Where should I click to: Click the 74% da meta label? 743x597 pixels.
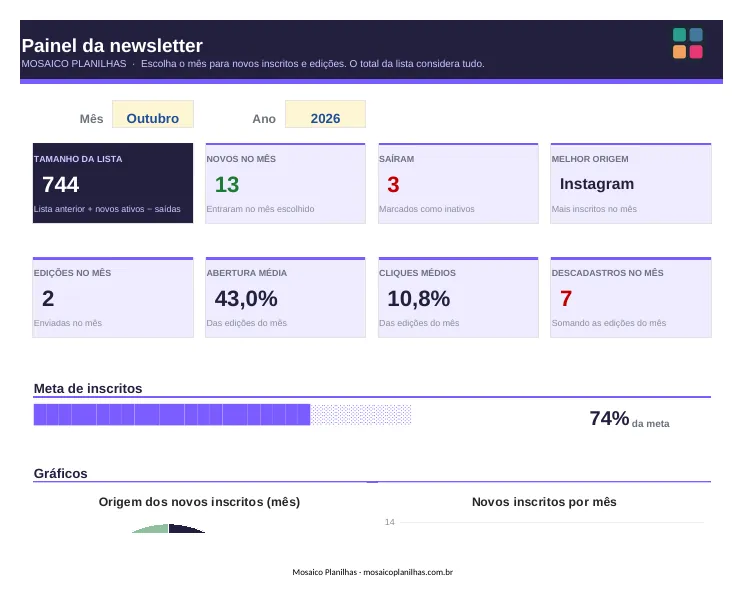[629, 419]
